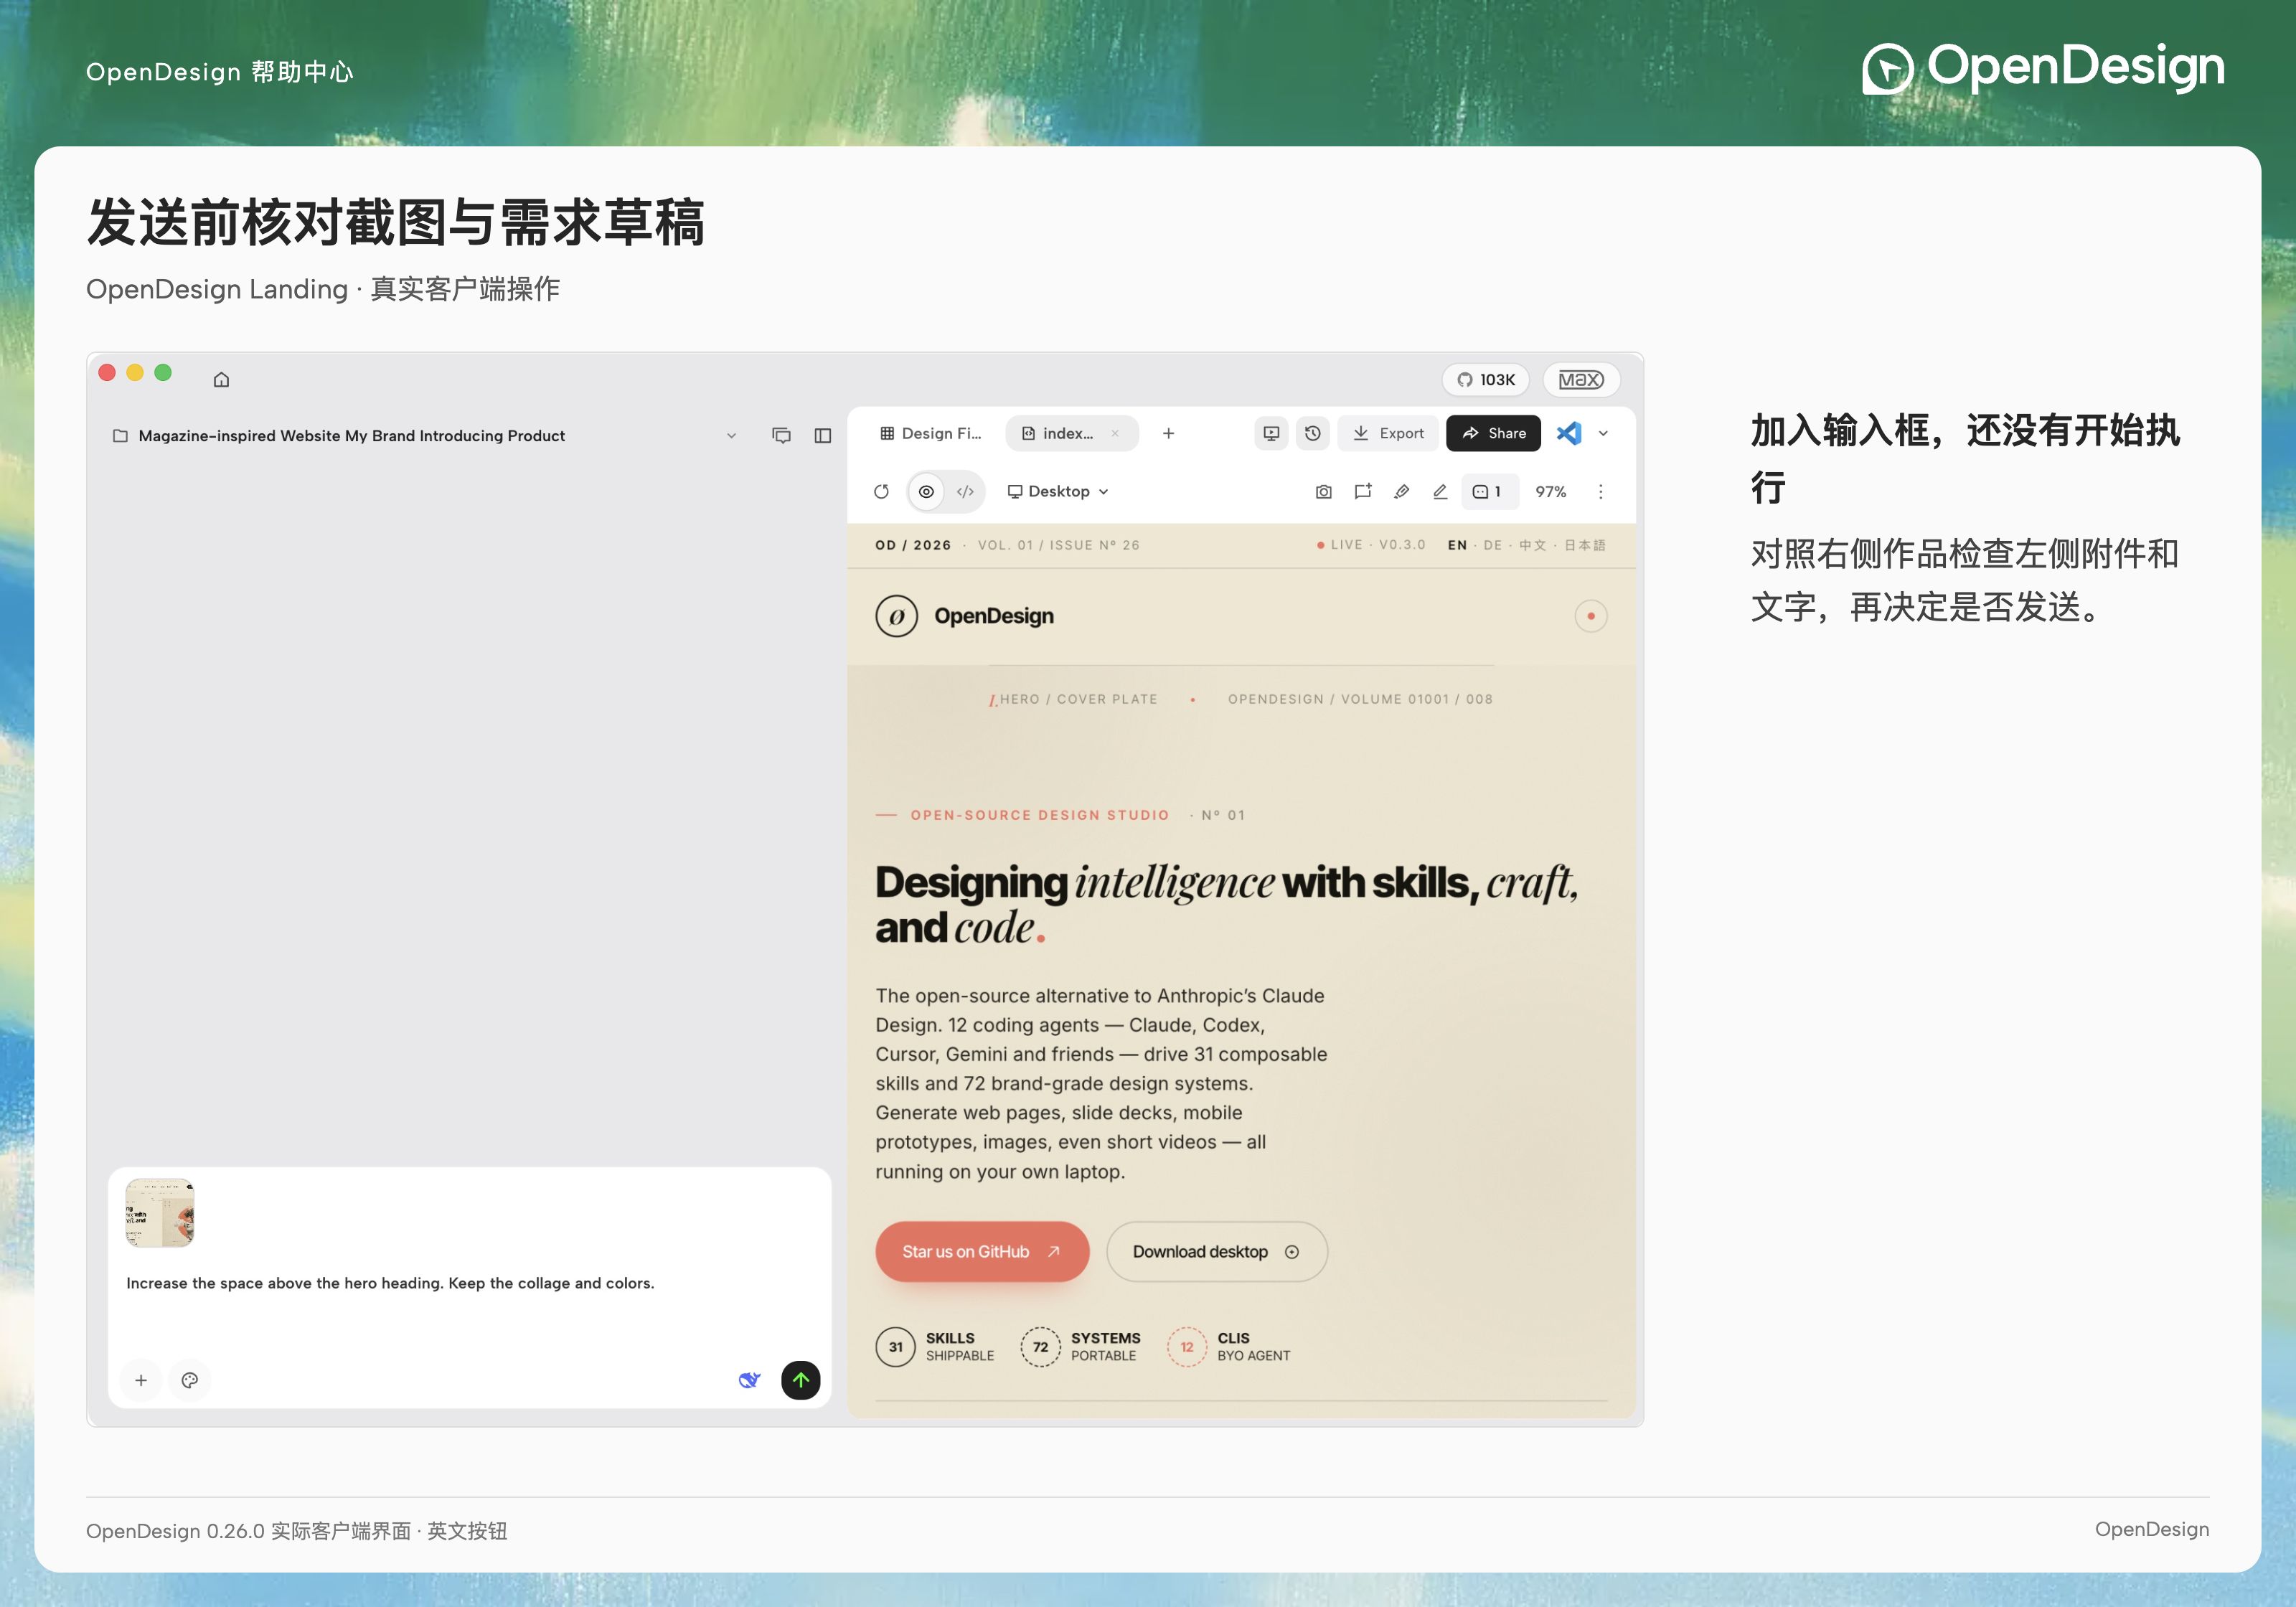Add a new tab with plus
The width and height of the screenshot is (2296, 1607).
click(1168, 433)
